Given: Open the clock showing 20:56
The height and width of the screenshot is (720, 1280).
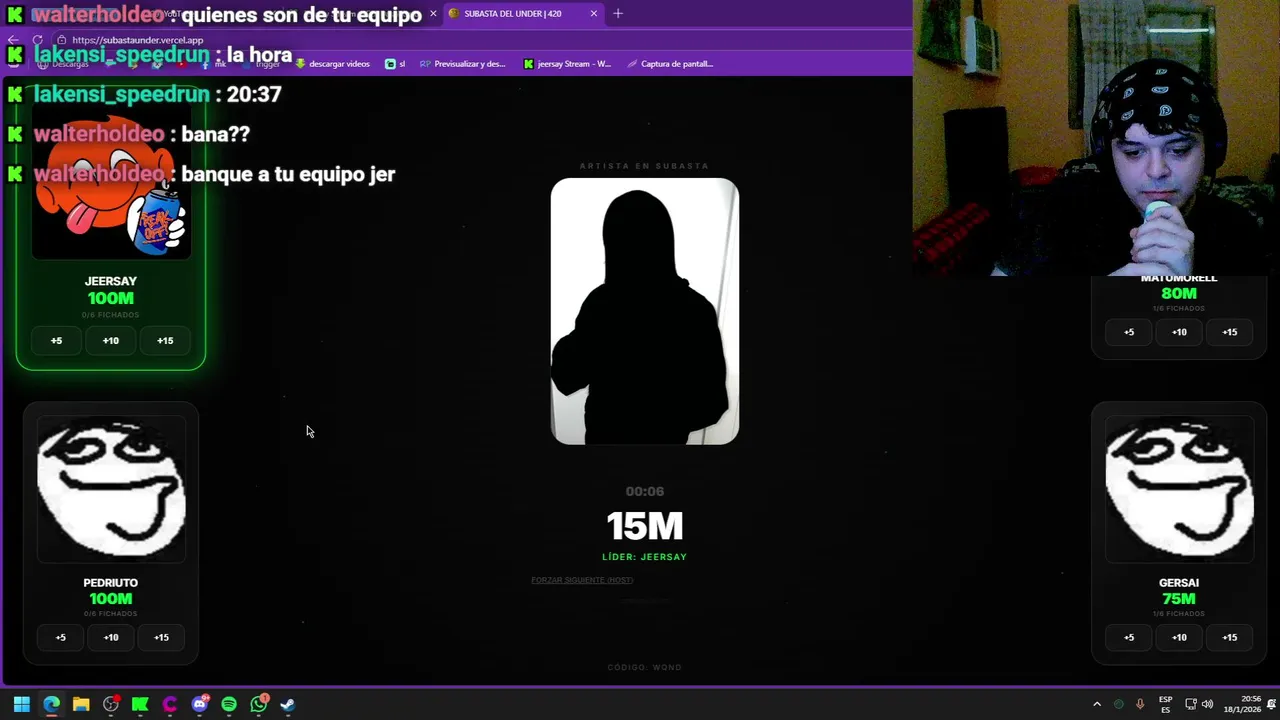Looking at the screenshot, I should coord(1245,704).
